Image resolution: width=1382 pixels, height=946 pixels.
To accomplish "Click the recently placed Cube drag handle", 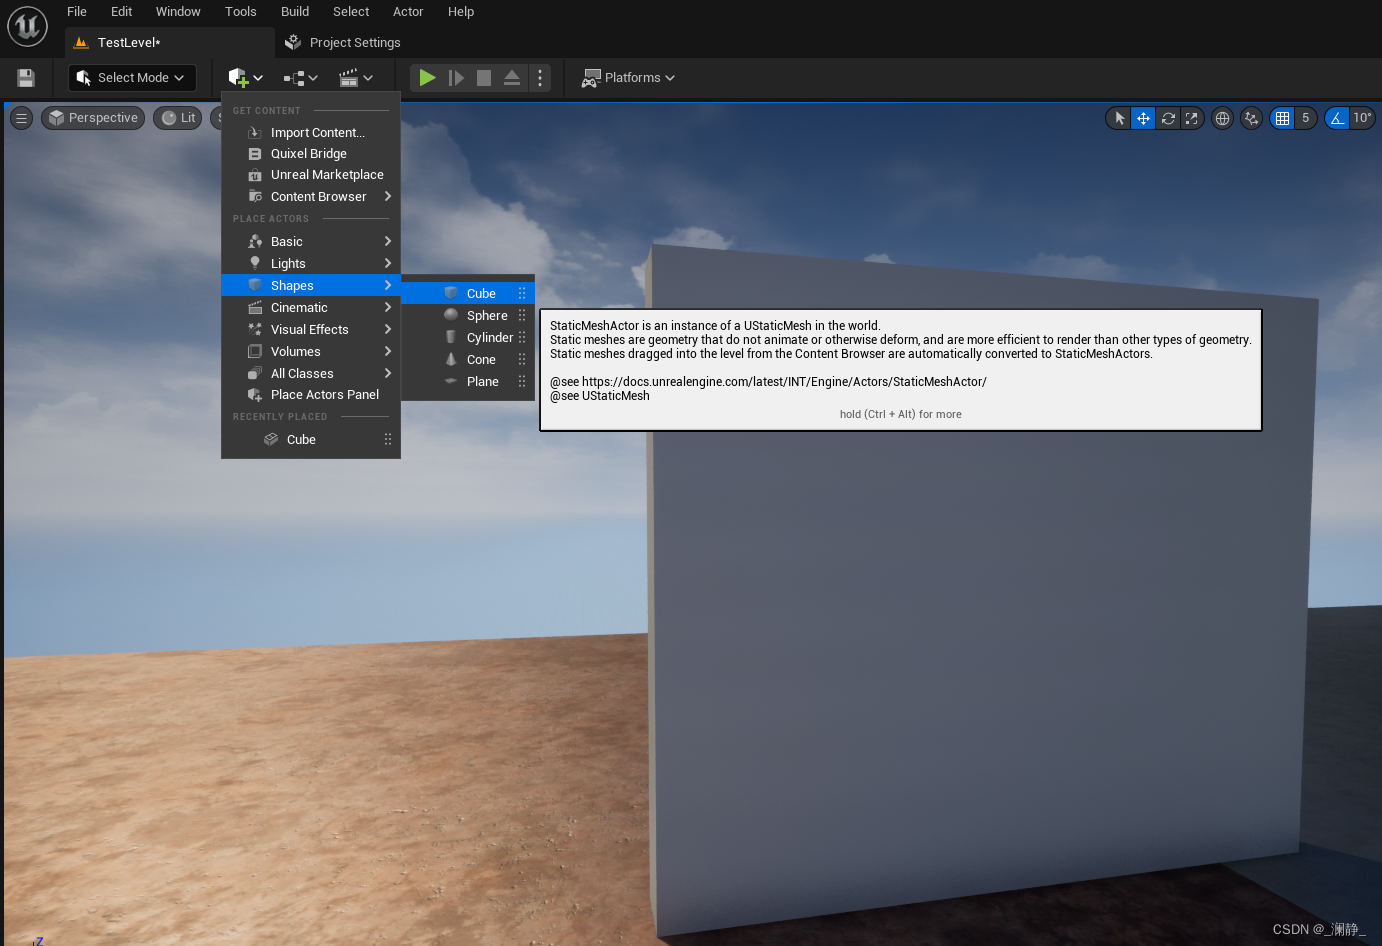I will coord(388,440).
